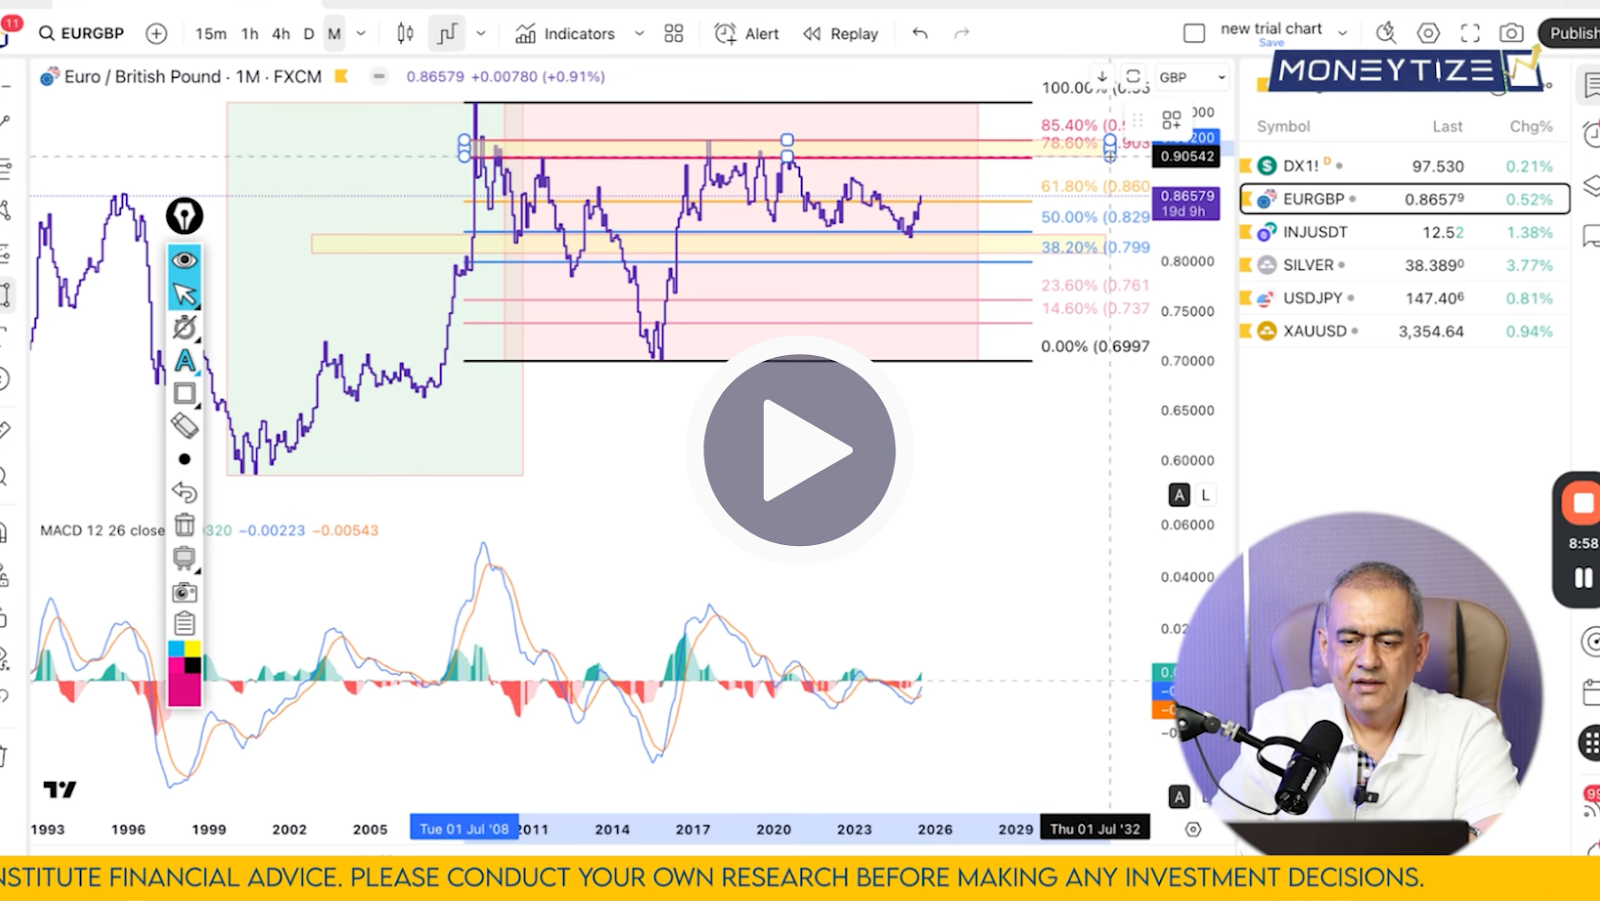
Task: Select the text A tool in annotation toolbar
Action: click(184, 360)
